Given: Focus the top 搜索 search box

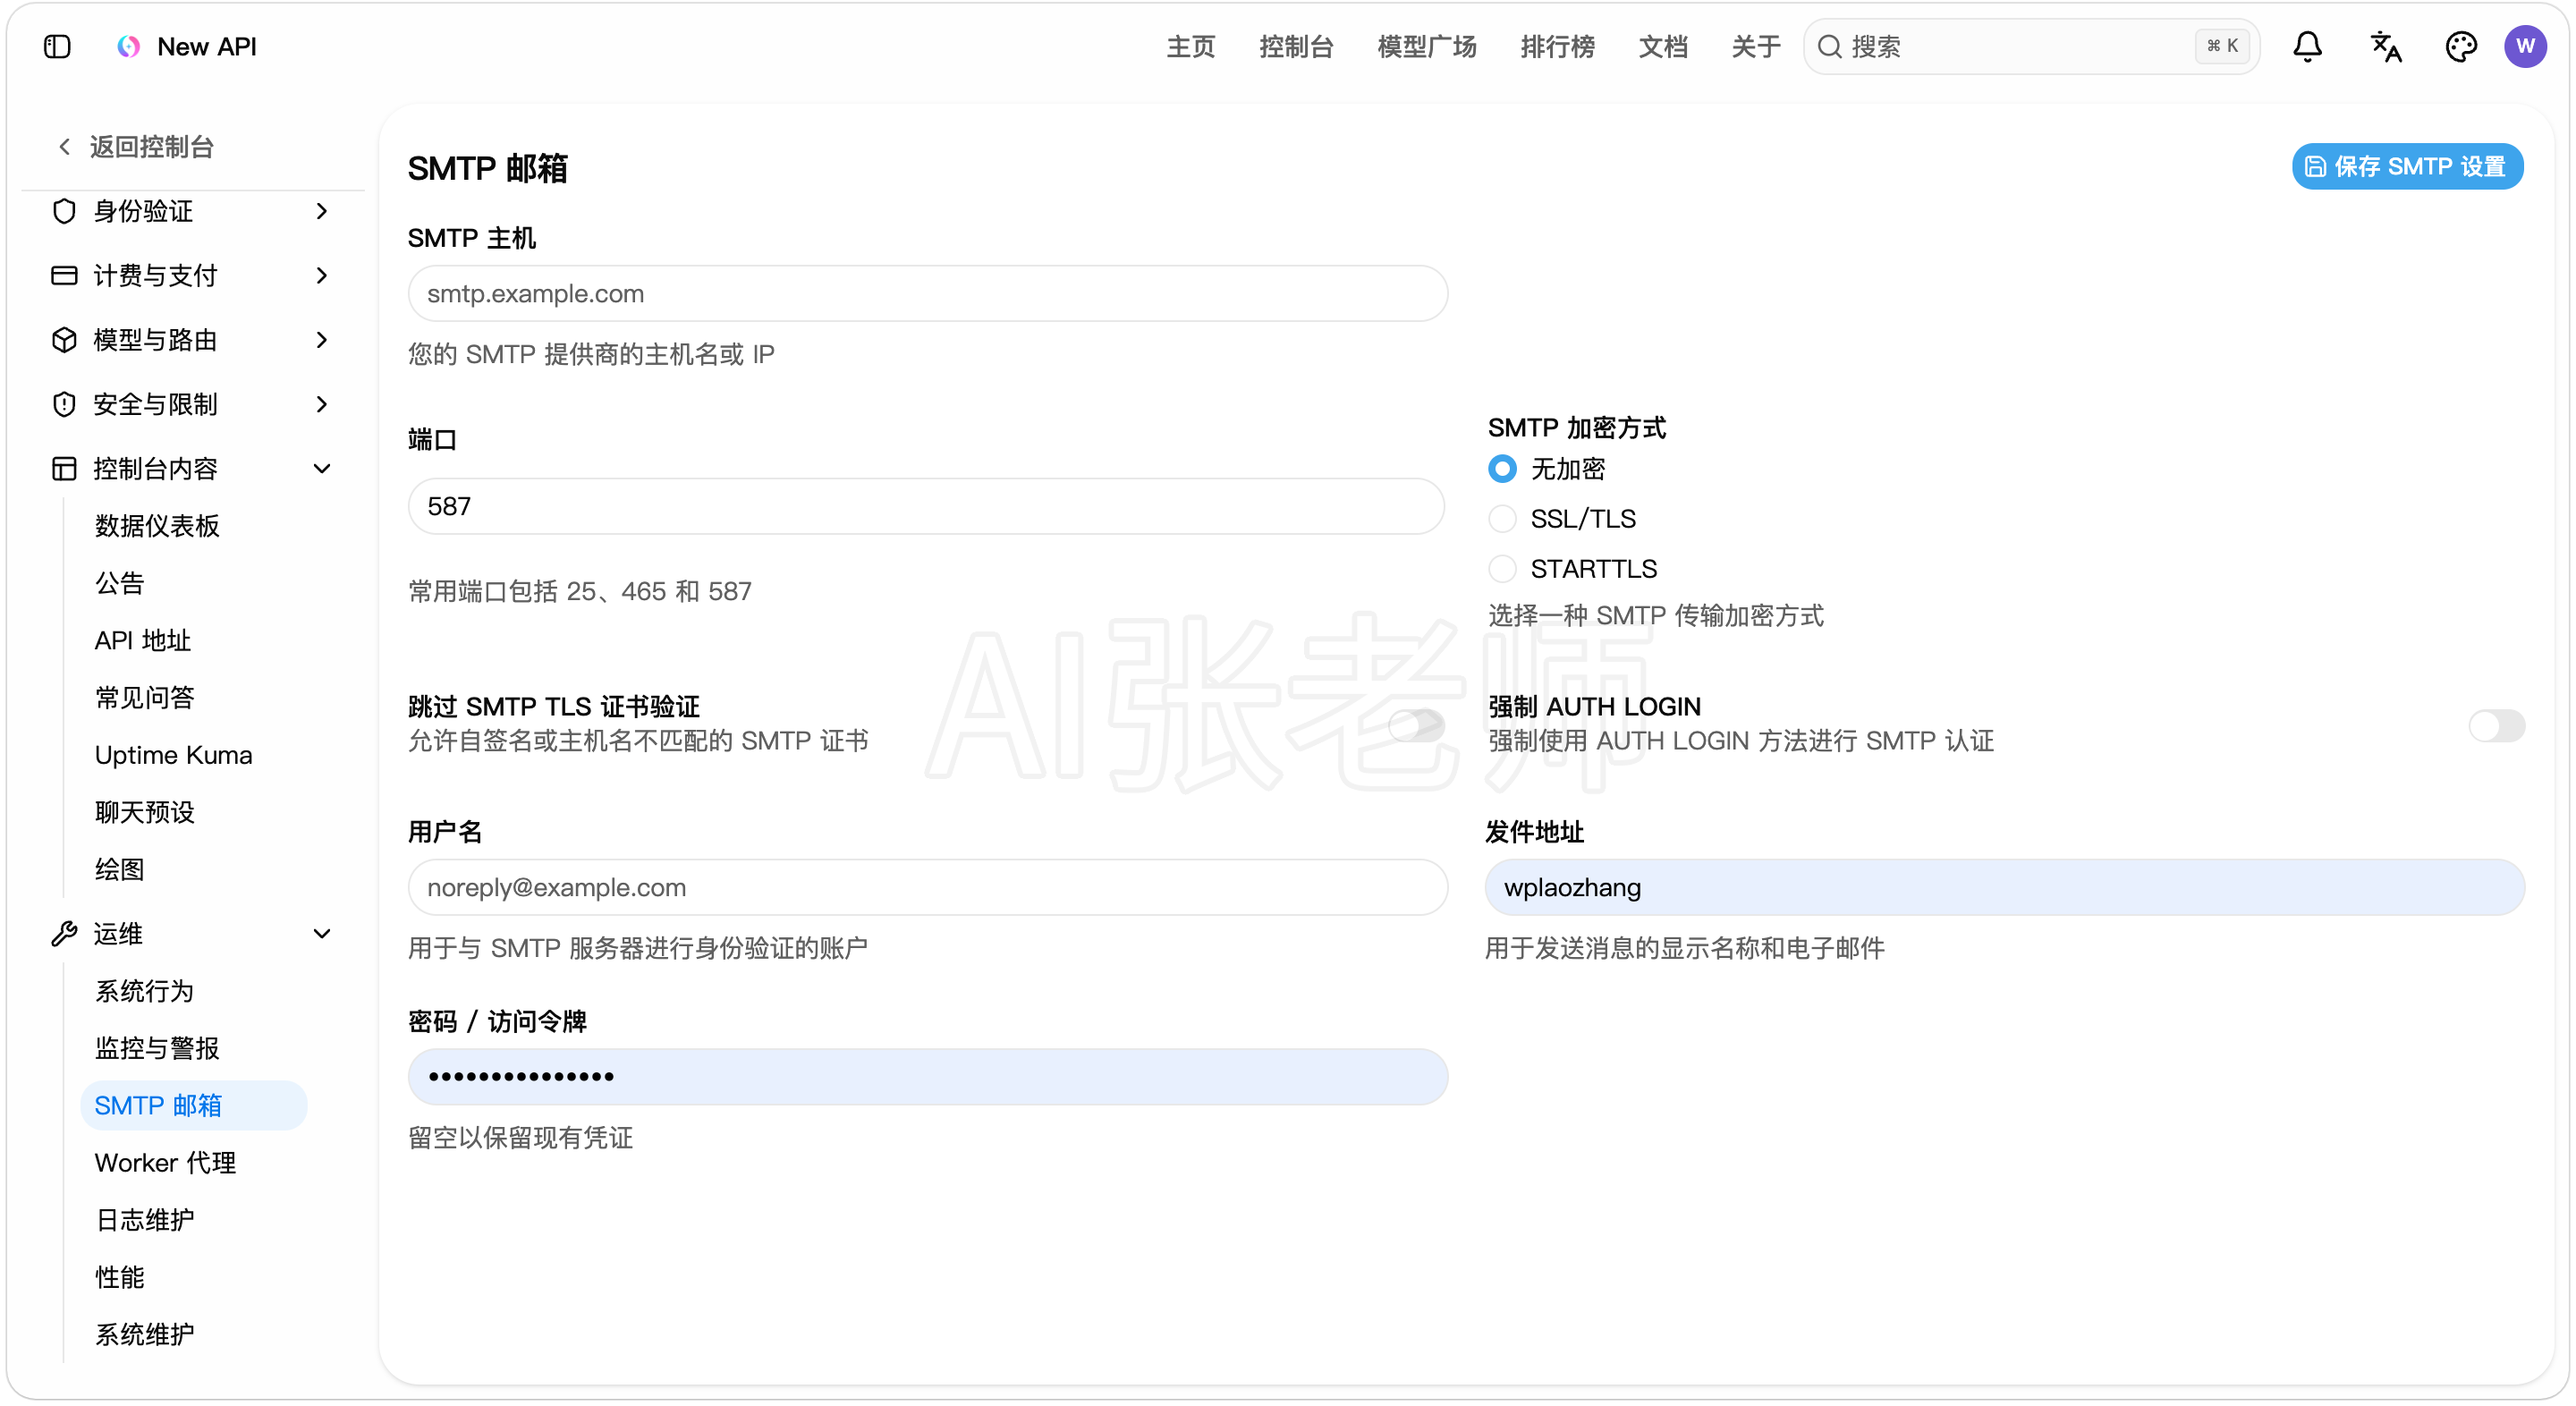Looking at the screenshot, I should 2031,47.
